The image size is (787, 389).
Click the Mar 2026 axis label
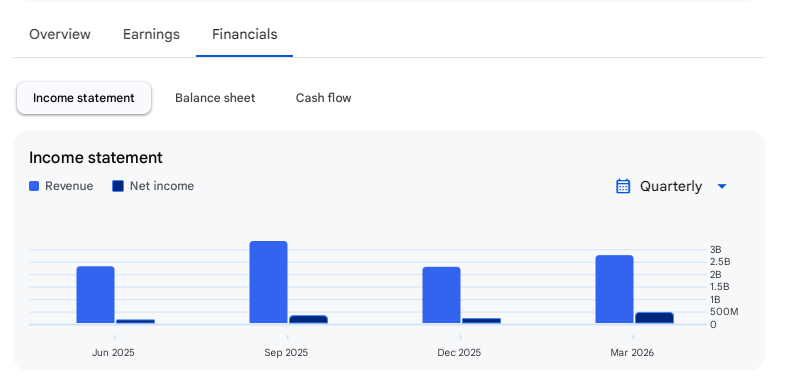pyautogui.click(x=632, y=353)
